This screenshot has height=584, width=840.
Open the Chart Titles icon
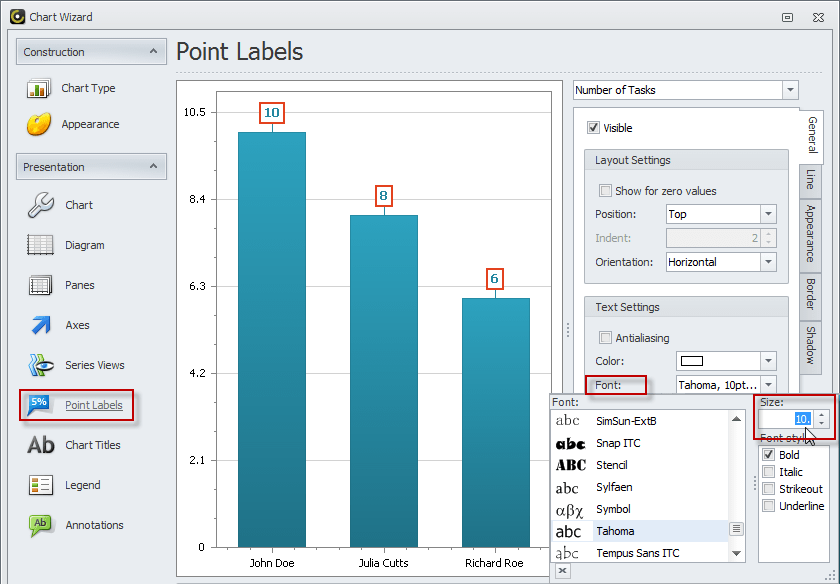coord(40,446)
